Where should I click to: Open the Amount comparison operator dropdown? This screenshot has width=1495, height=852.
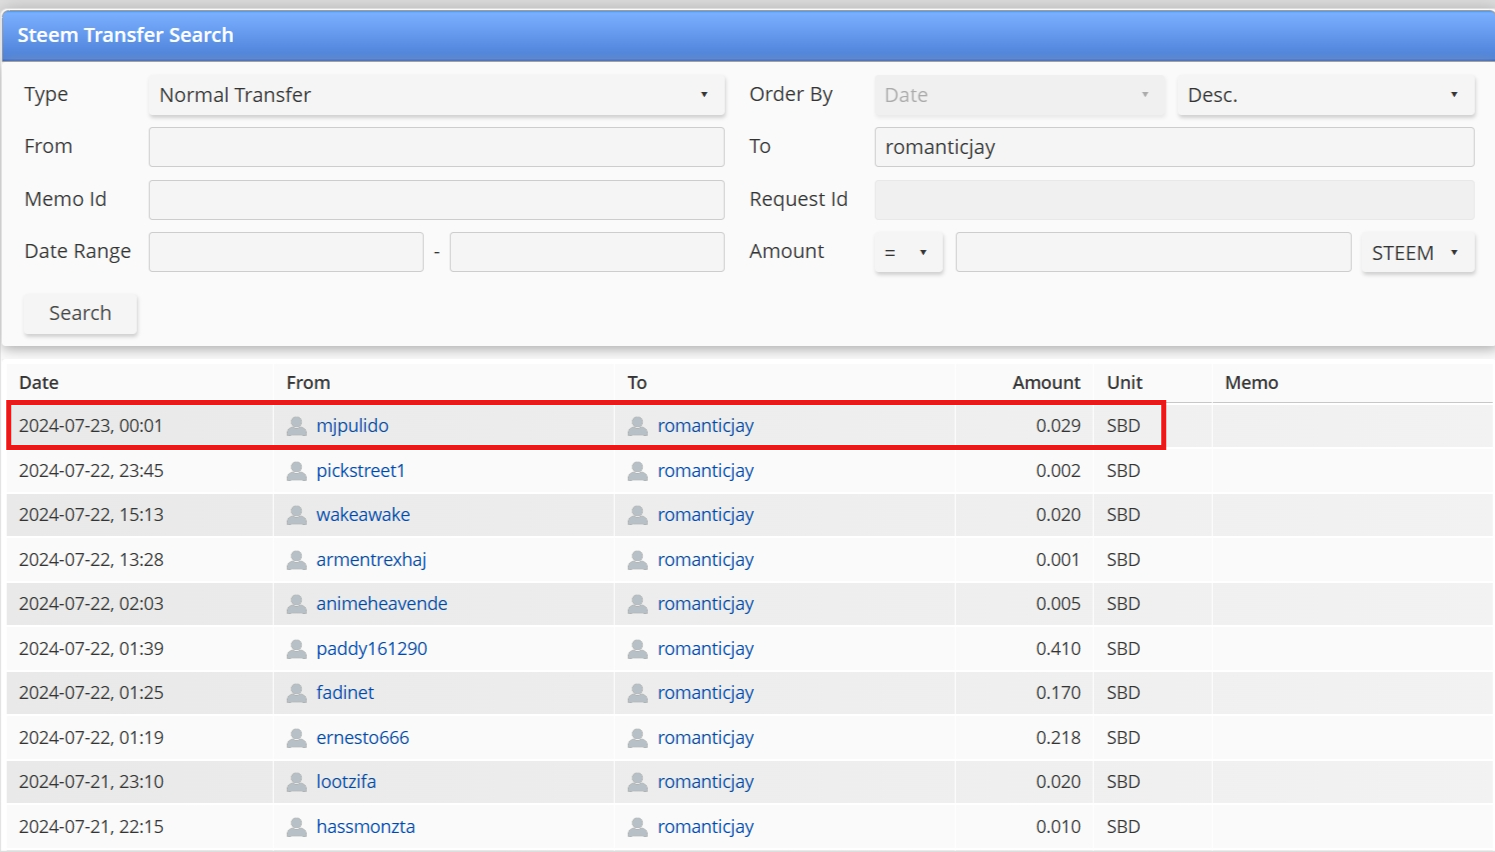pyautogui.click(x=908, y=253)
